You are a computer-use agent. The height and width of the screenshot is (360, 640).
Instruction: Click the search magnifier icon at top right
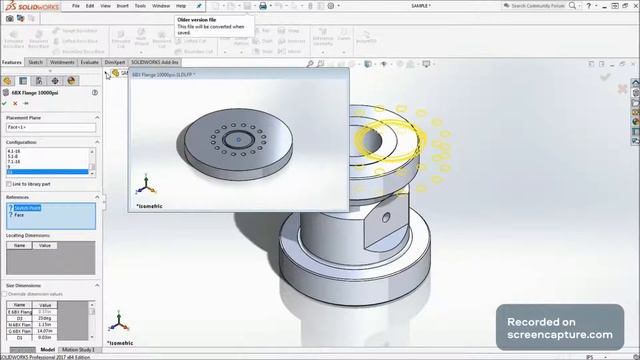[x=572, y=6]
